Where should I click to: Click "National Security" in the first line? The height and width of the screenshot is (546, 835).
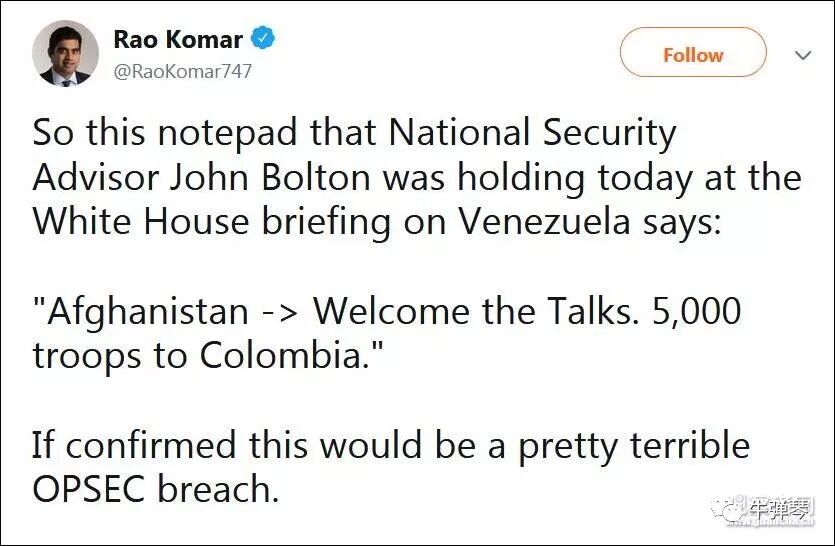click(x=532, y=132)
